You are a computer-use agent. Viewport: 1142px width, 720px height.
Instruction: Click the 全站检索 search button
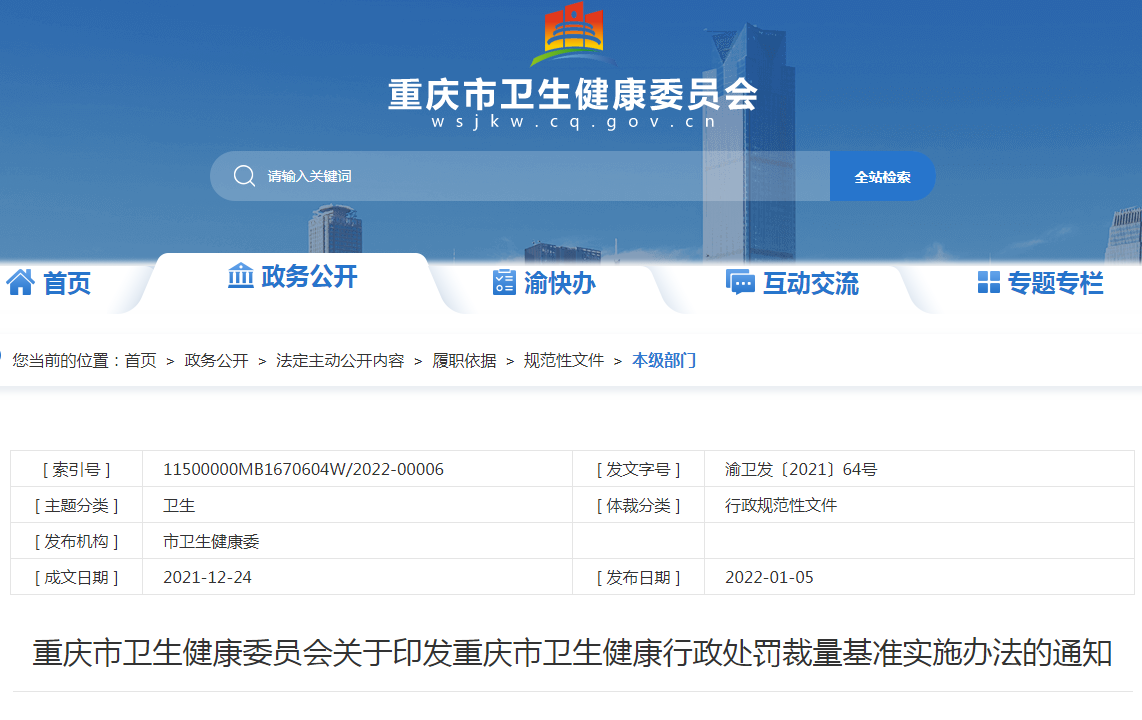(882, 176)
